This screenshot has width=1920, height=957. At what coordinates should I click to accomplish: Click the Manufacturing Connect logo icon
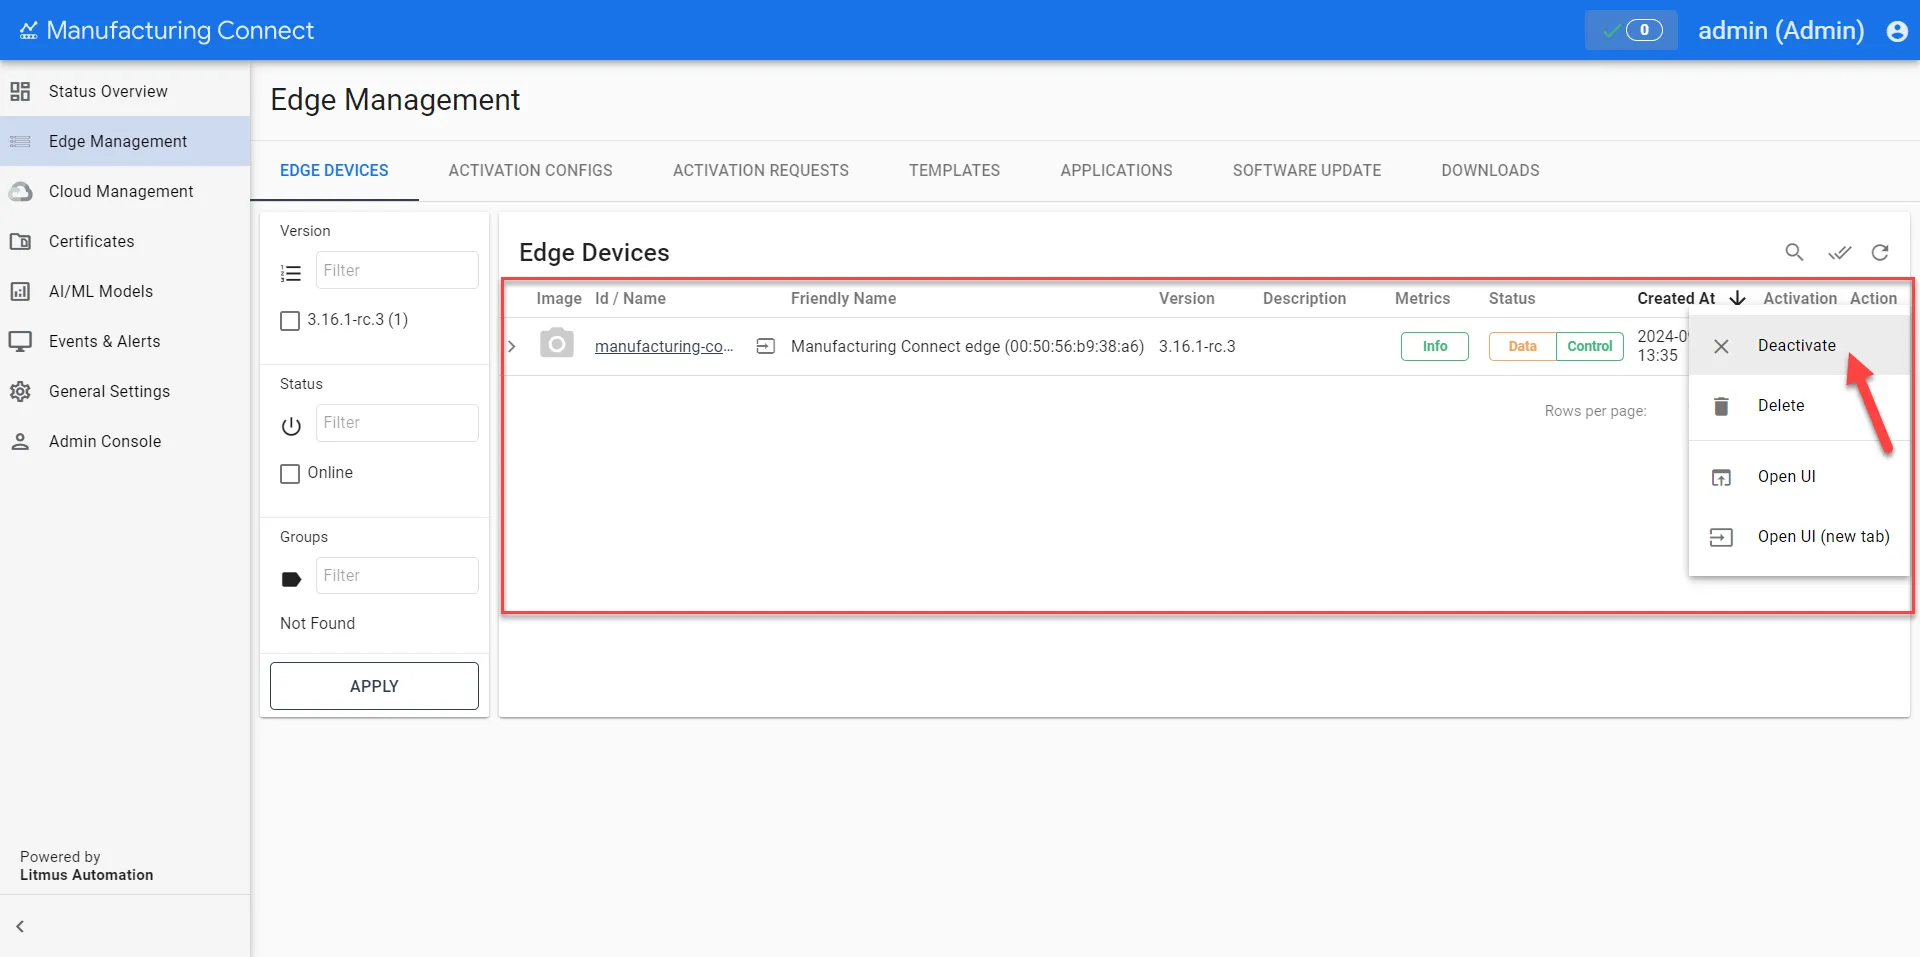point(28,31)
